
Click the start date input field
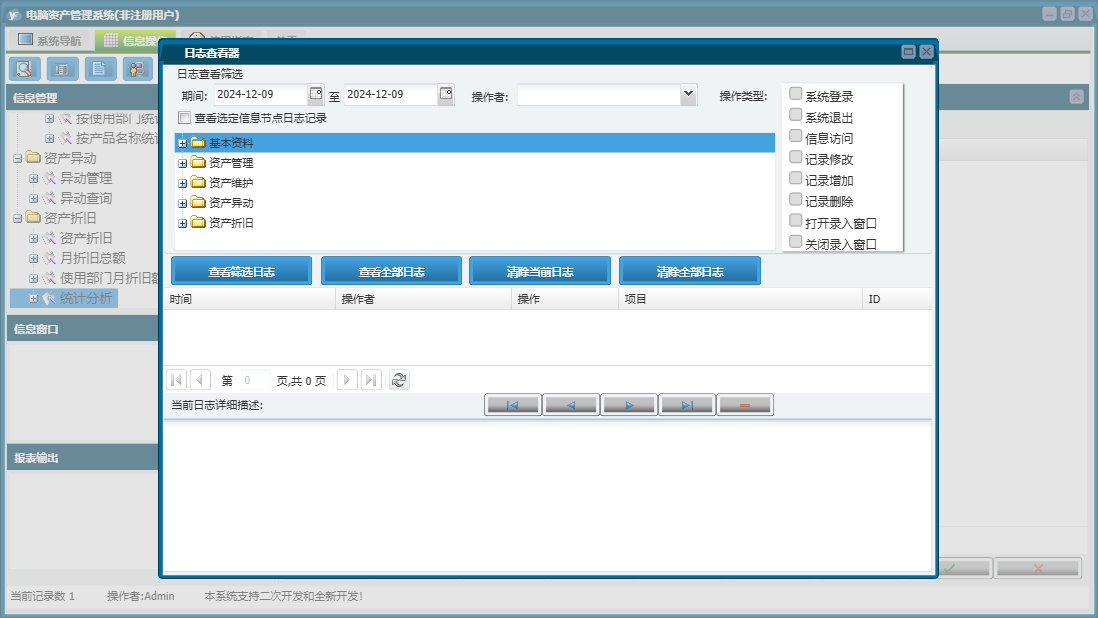pyautogui.click(x=260, y=94)
